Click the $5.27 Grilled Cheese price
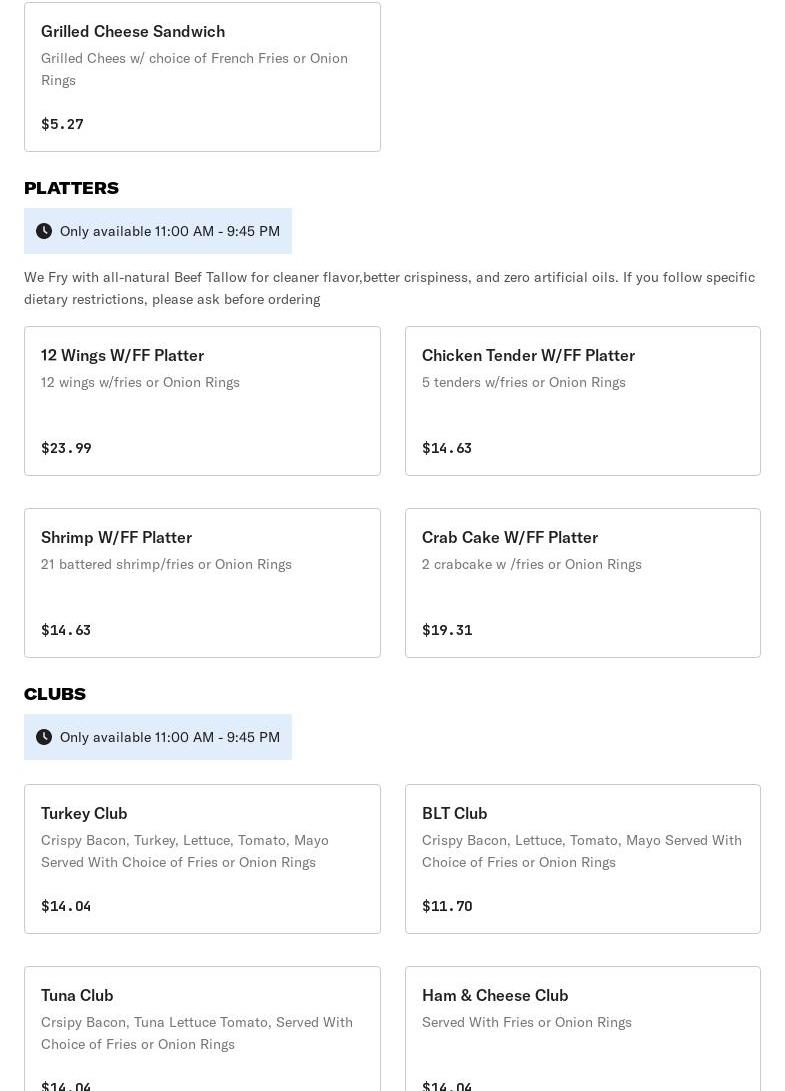785x1091 pixels. tap(62, 124)
